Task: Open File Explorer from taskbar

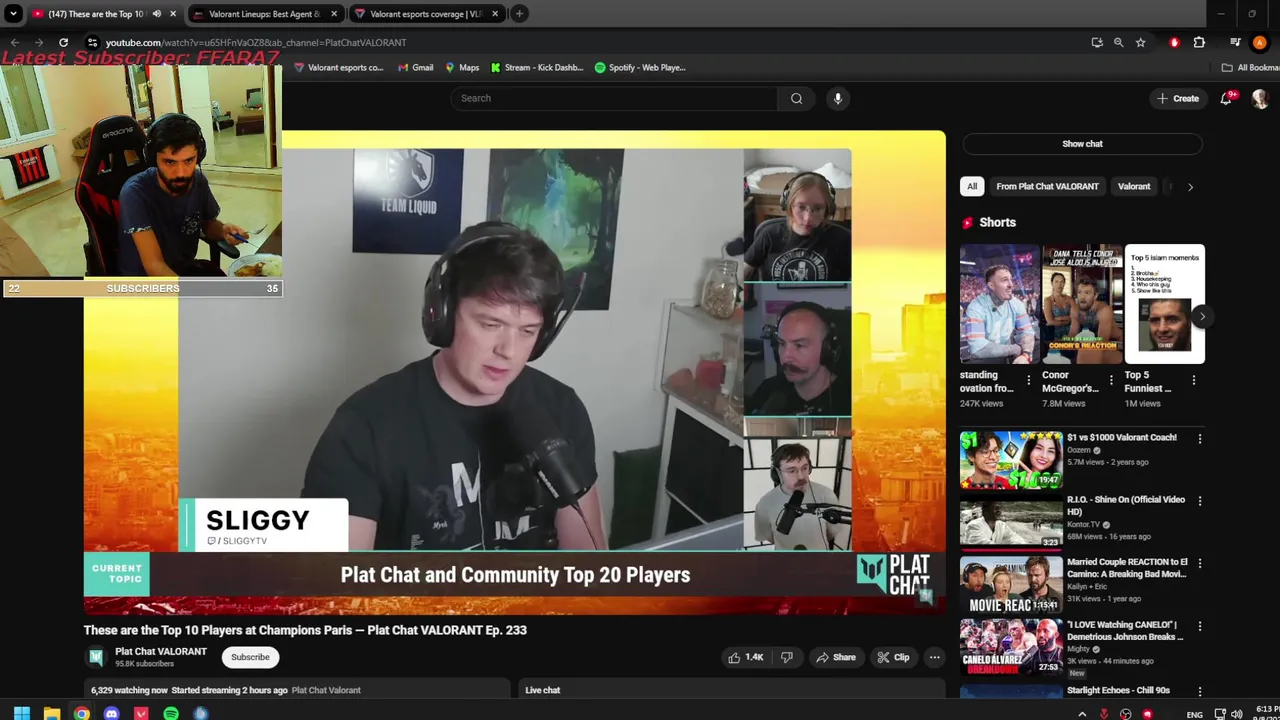Action: pyautogui.click(x=52, y=714)
